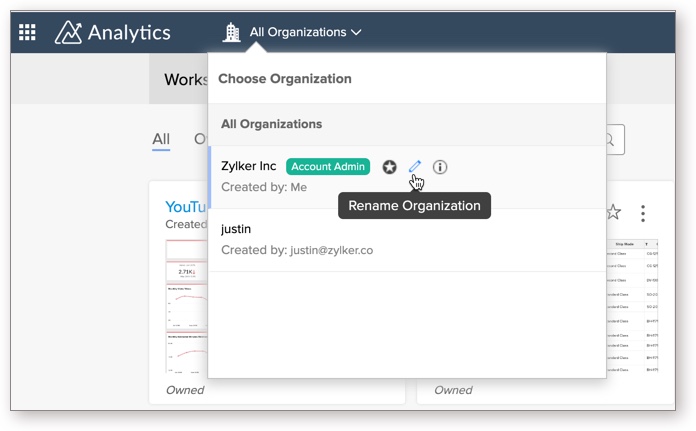Open the apps grid launcher
The image size is (696, 431).
click(27, 32)
